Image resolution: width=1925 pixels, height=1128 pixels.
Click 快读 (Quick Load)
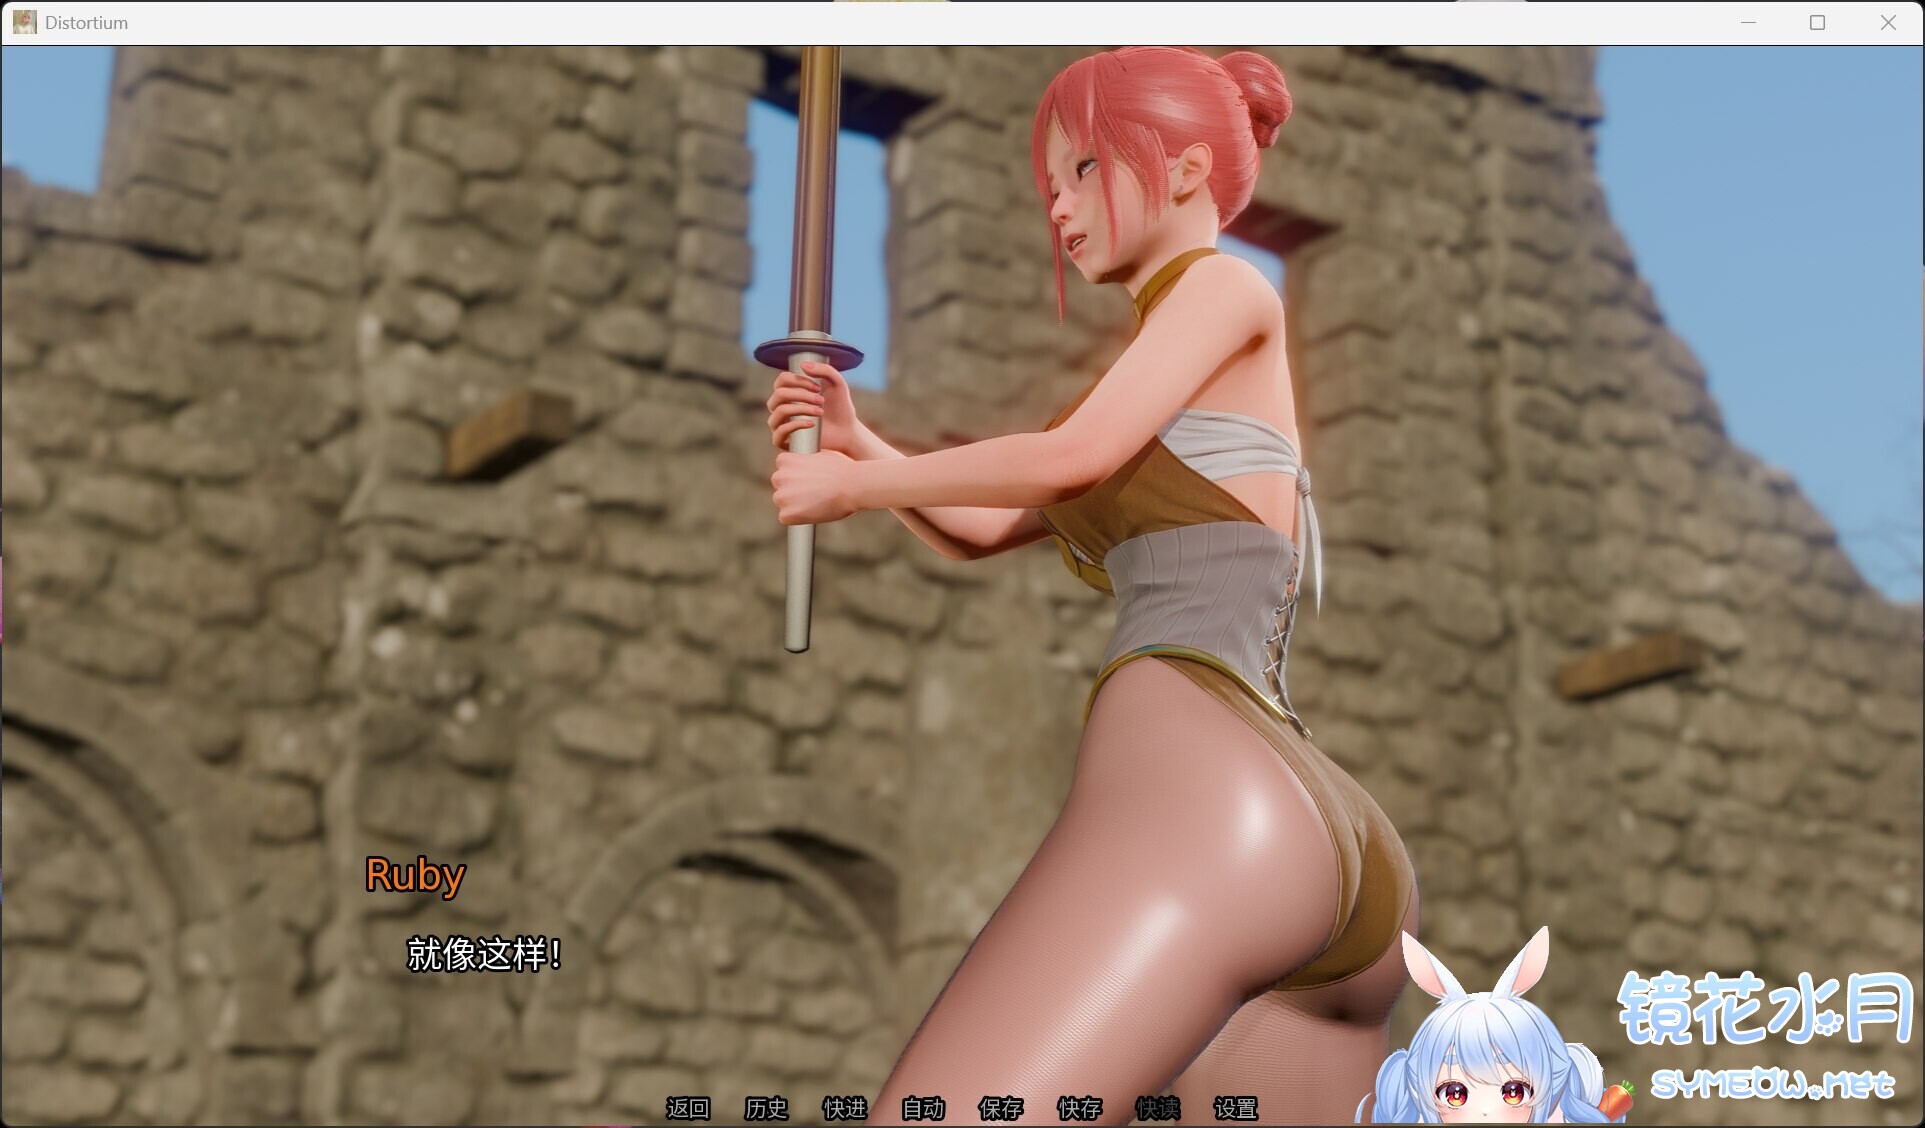tap(1158, 1108)
